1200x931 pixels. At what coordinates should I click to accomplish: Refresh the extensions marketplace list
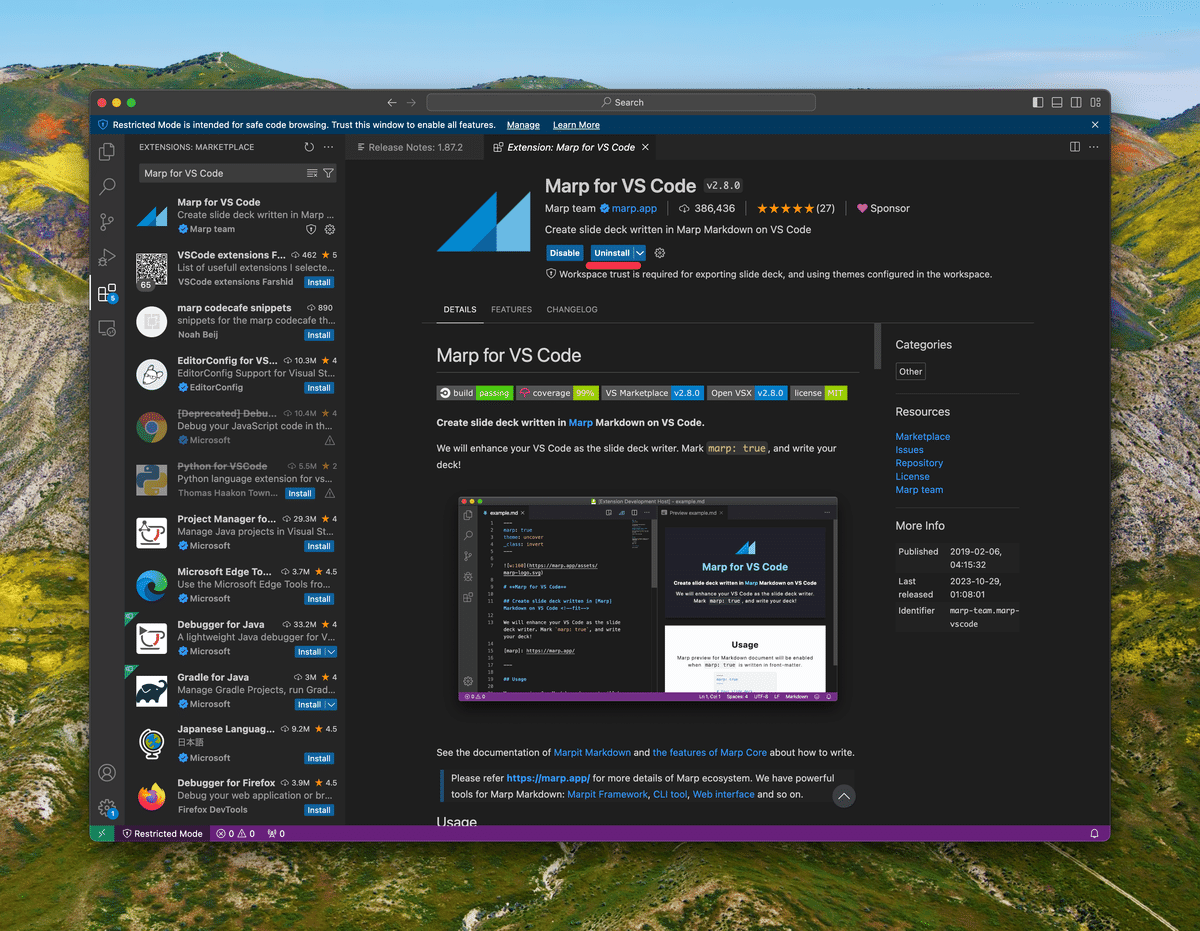click(x=309, y=147)
